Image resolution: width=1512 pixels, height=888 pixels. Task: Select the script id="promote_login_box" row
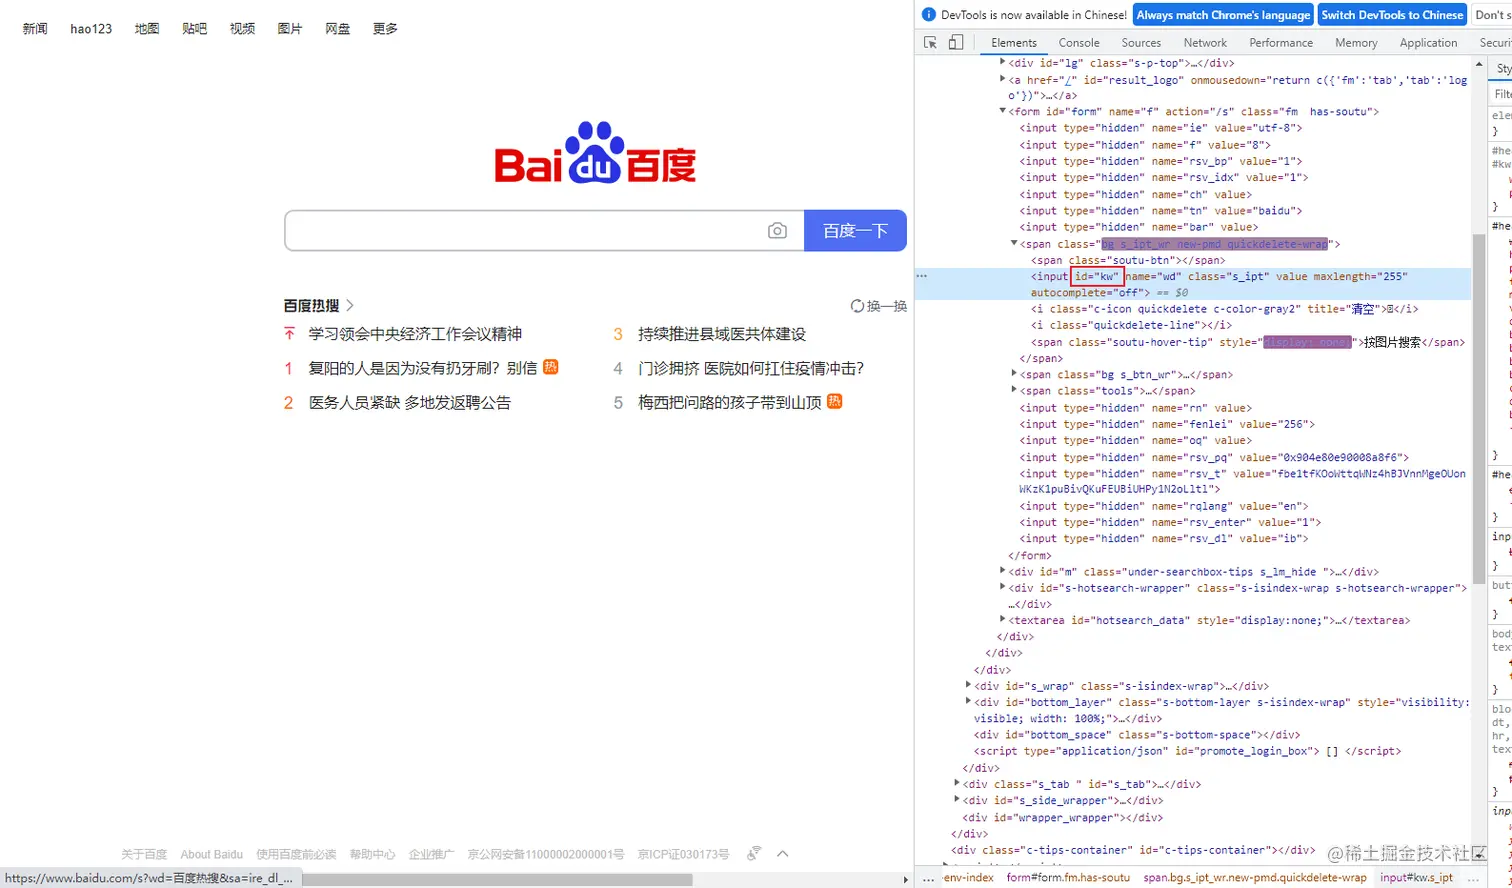click(1187, 751)
